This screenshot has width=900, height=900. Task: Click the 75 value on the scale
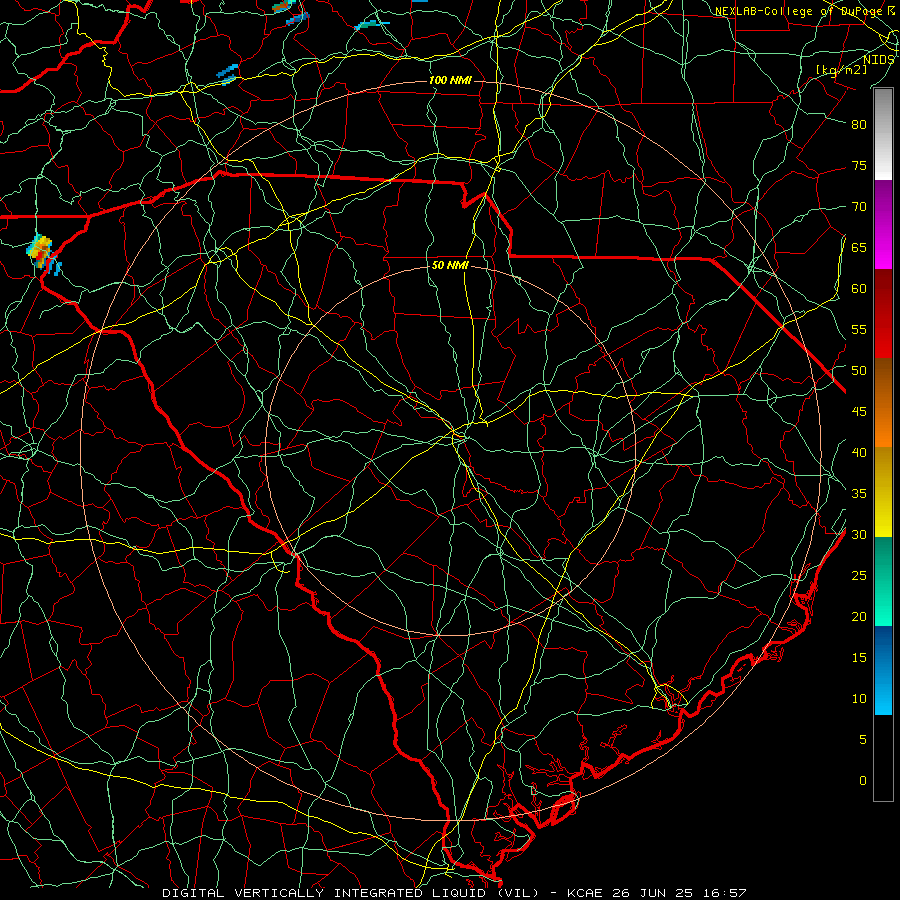tap(859, 166)
